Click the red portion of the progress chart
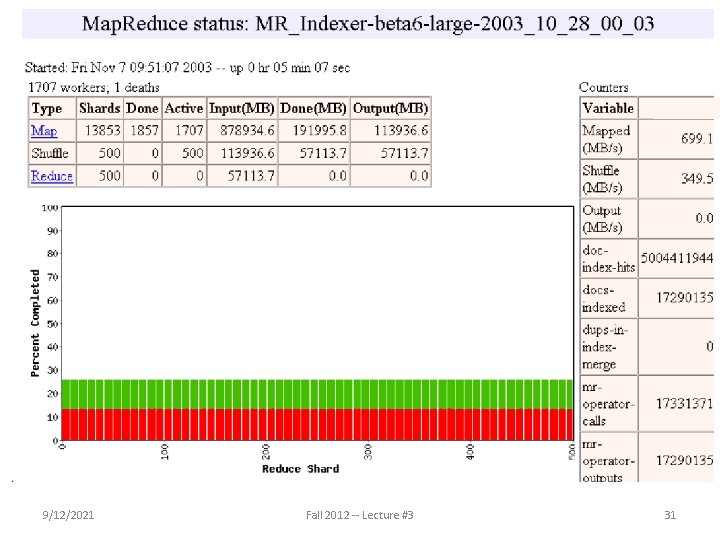720x540 pixels. tap(317, 425)
